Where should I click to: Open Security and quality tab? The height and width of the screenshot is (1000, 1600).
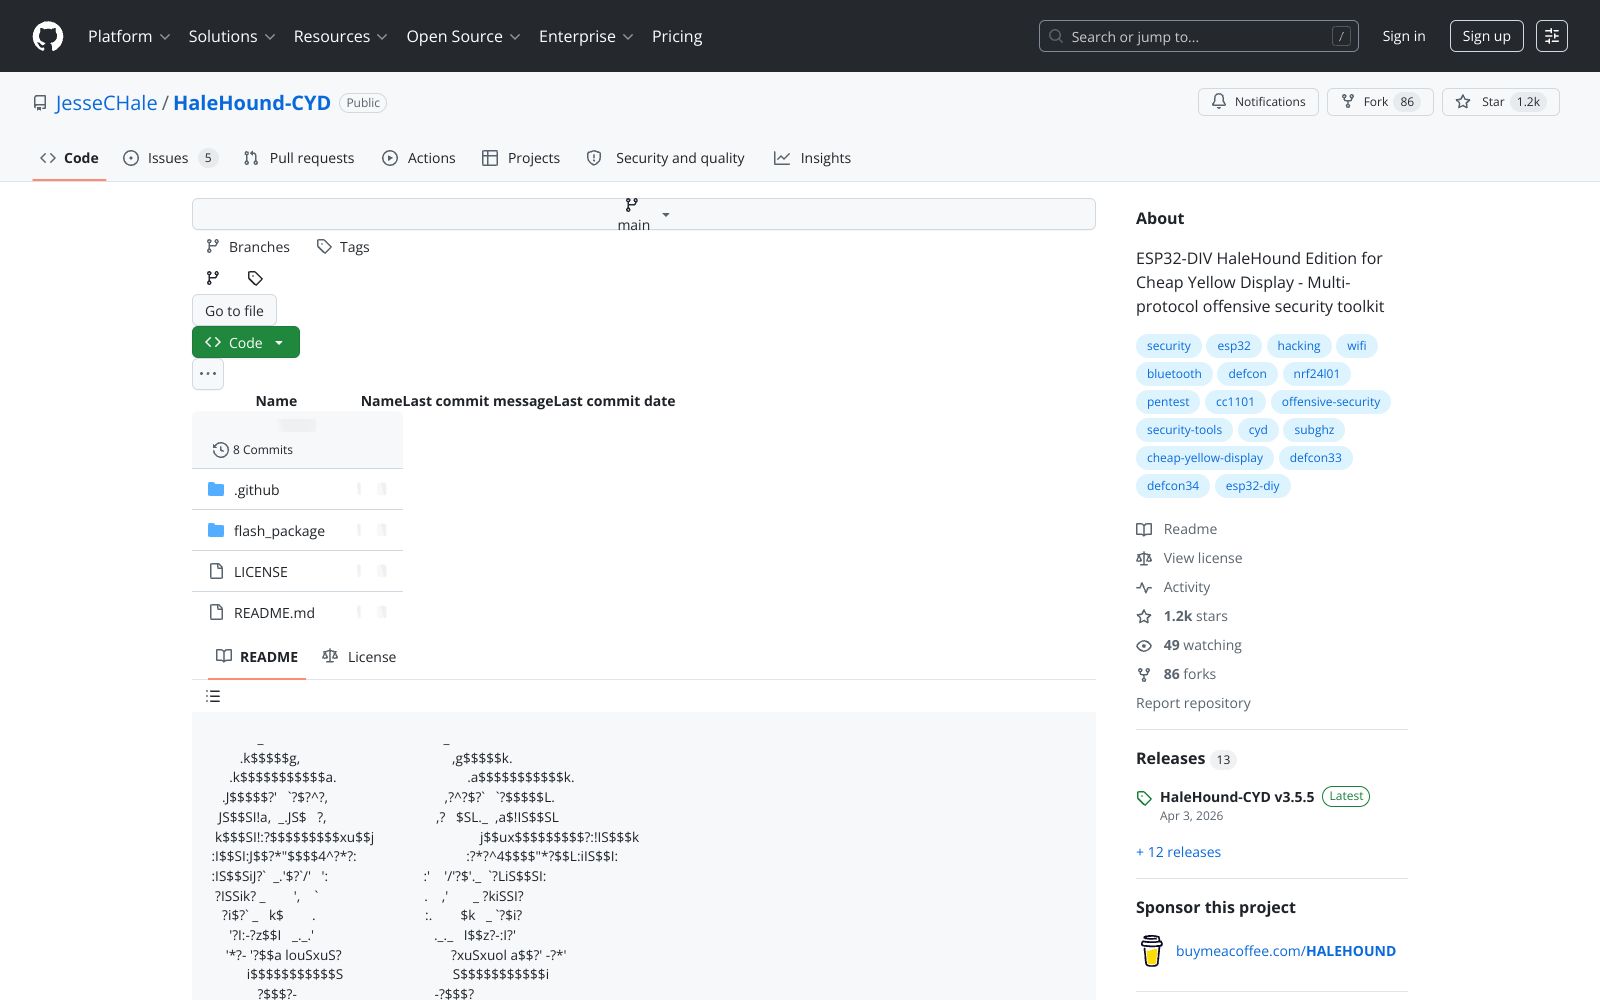pos(666,158)
